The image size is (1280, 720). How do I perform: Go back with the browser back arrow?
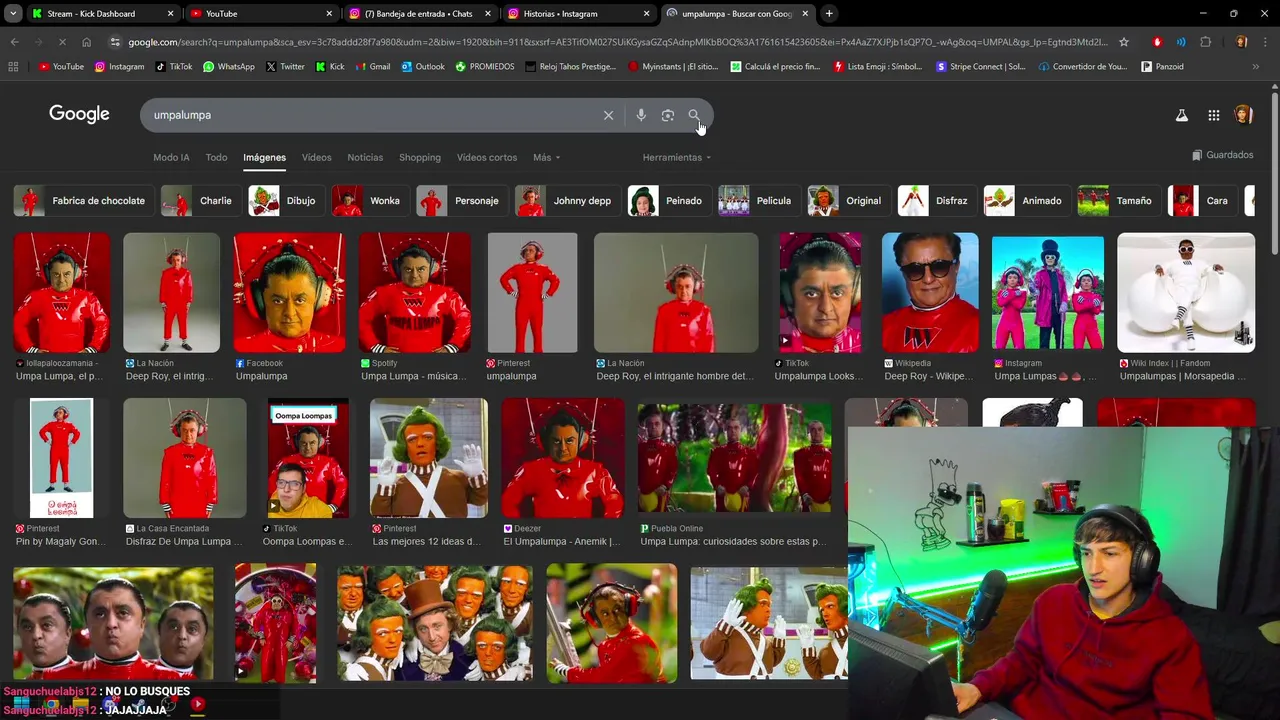pos(14,42)
